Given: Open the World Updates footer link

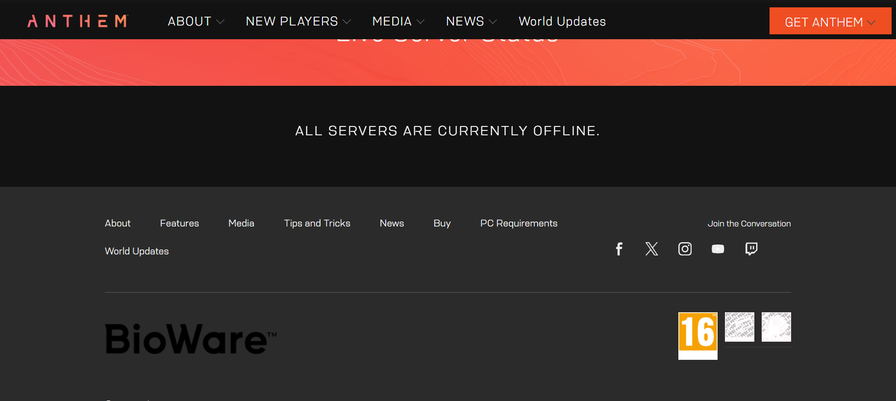Looking at the screenshot, I should click(137, 251).
